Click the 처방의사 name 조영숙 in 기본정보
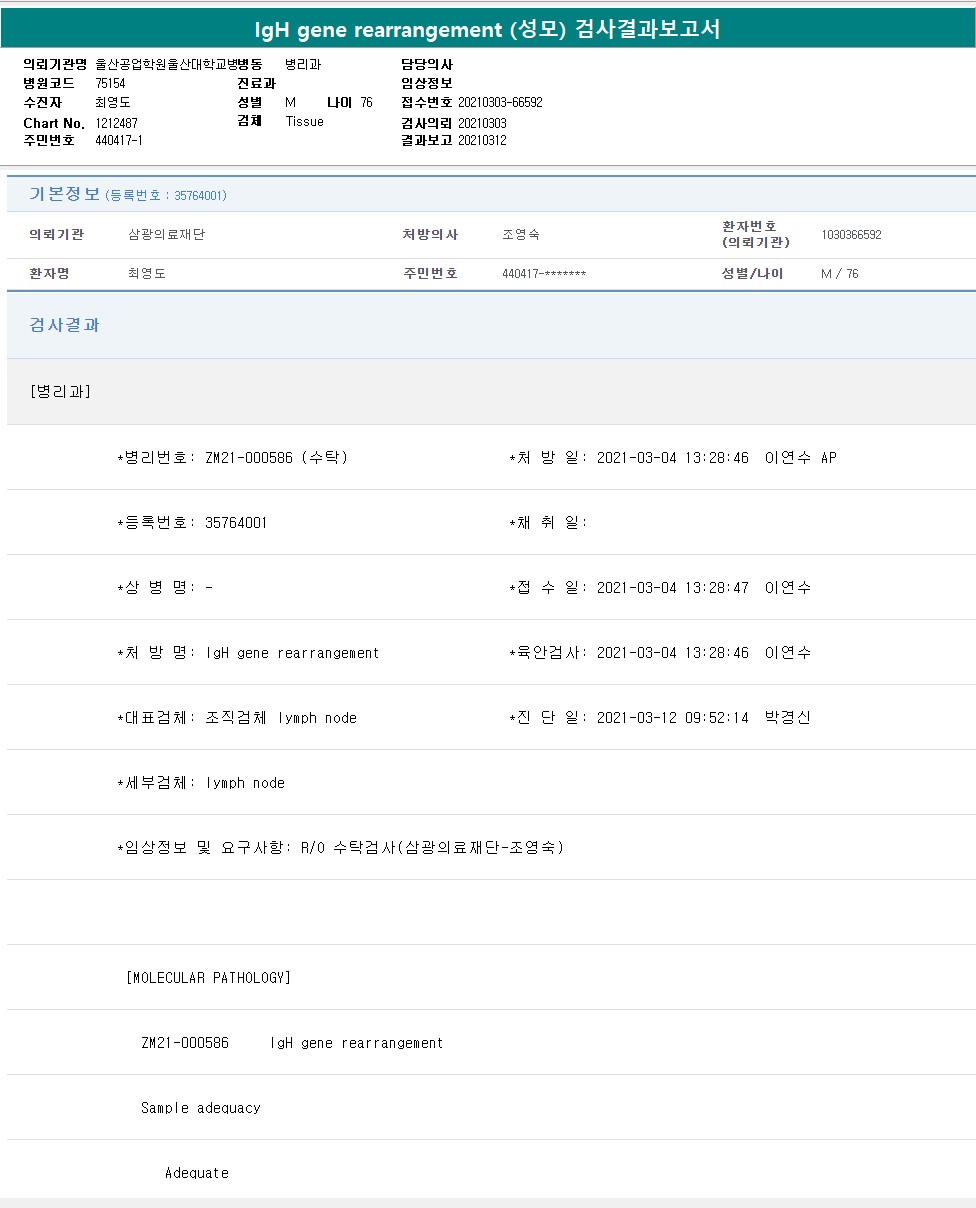Viewport: 976px width, 1208px height. 520,235
